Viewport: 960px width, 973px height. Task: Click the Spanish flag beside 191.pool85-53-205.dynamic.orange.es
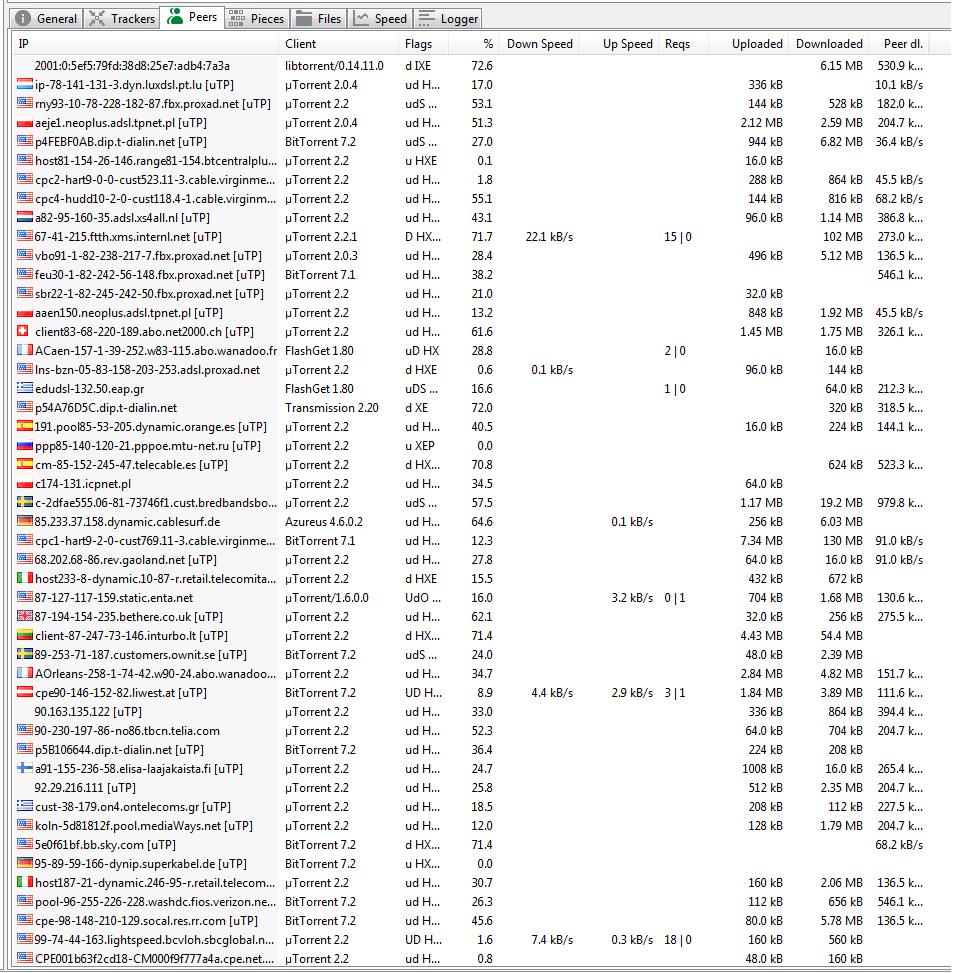point(25,426)
